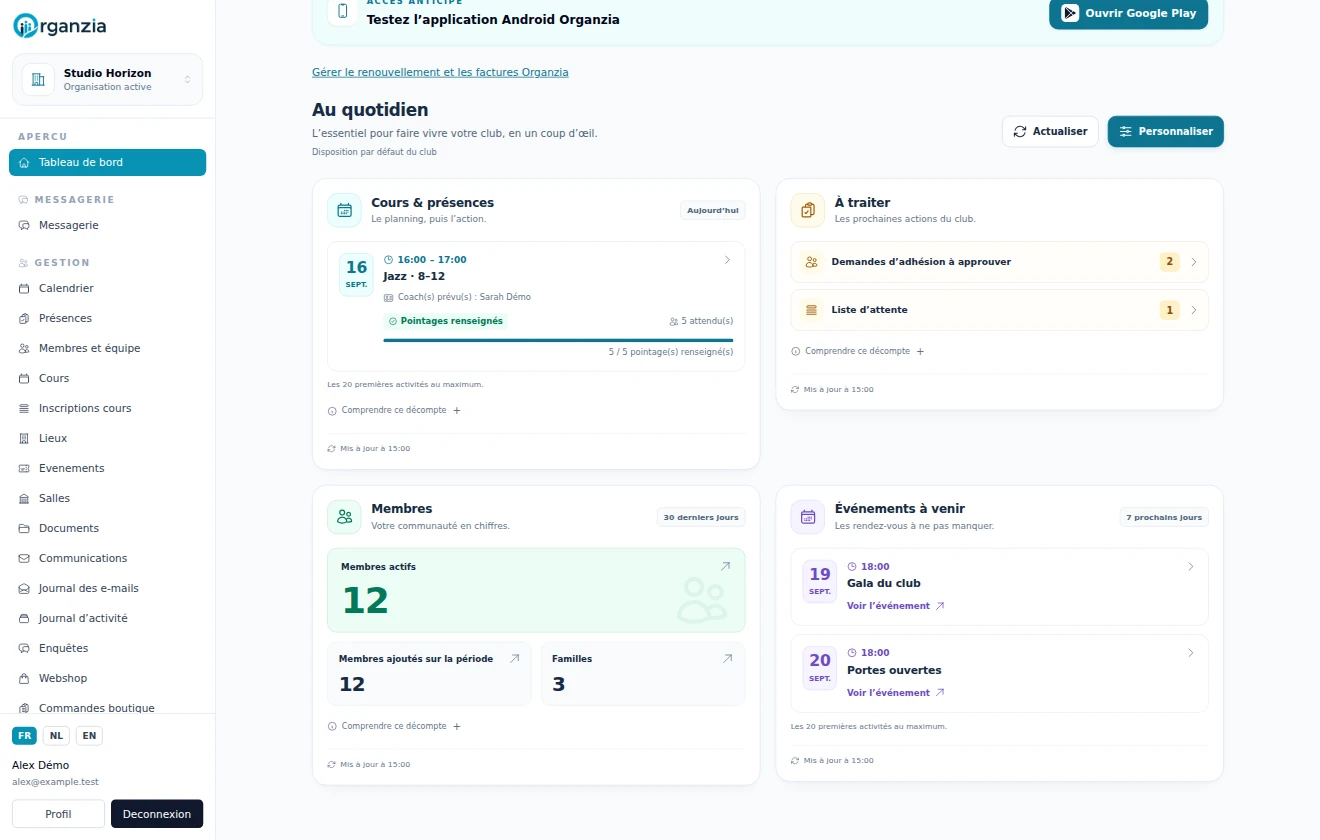Open Inscriptions cours menu item
Image resolution: width=1320 pixels, height=840 pixels.
tap(107, 408)
